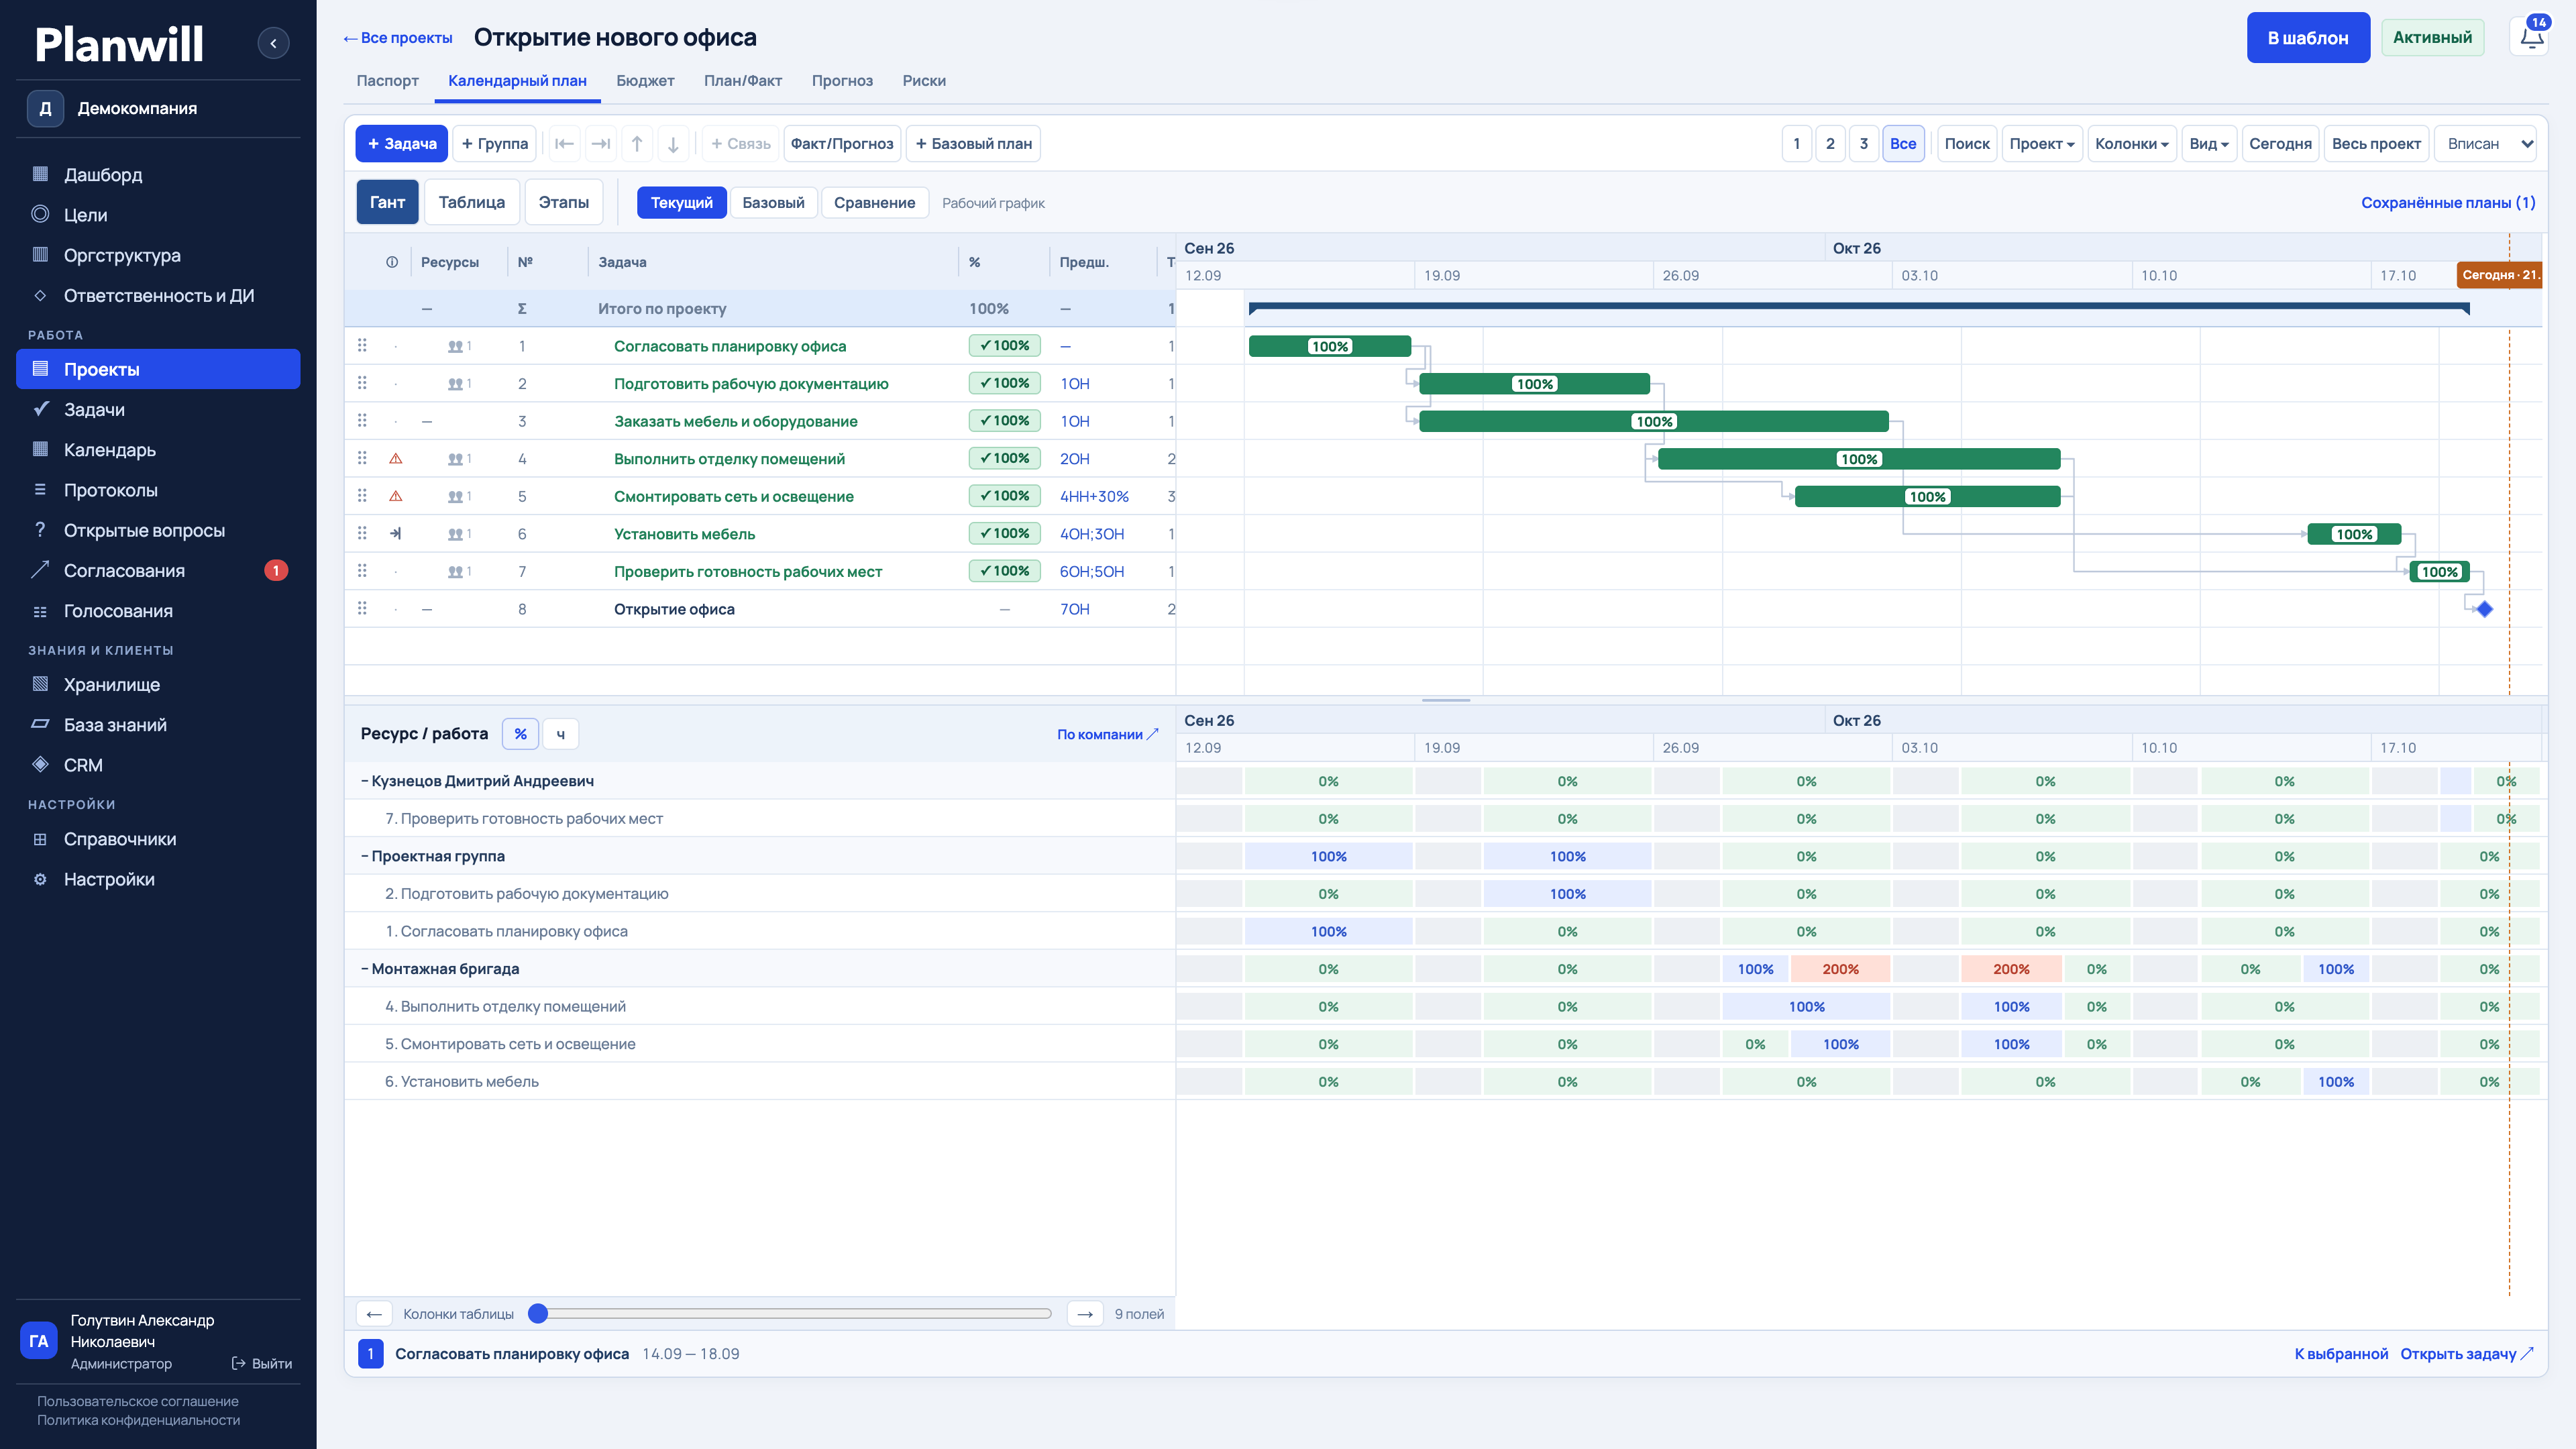
Task: Add a new task with + Задача
Action: [402, 144]
